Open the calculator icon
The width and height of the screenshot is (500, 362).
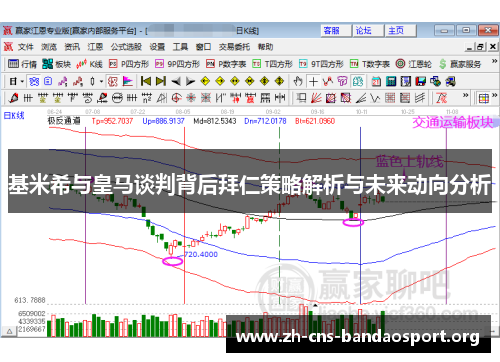pyautogui.click(x=391, y=81)
